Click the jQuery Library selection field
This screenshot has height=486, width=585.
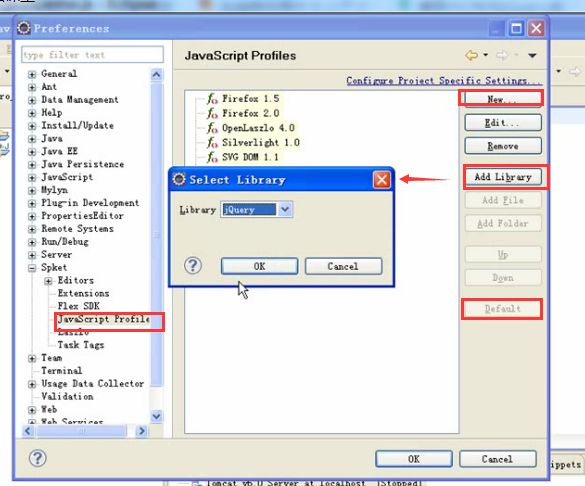pyautogui.click(x=249, y=210)
